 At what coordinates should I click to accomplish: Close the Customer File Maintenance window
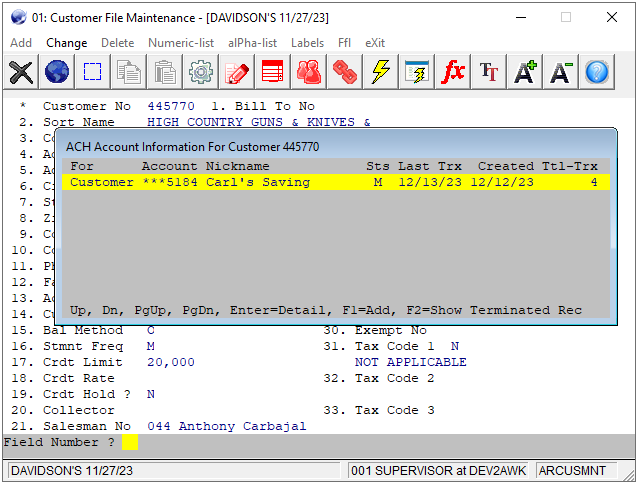point(611,18)
